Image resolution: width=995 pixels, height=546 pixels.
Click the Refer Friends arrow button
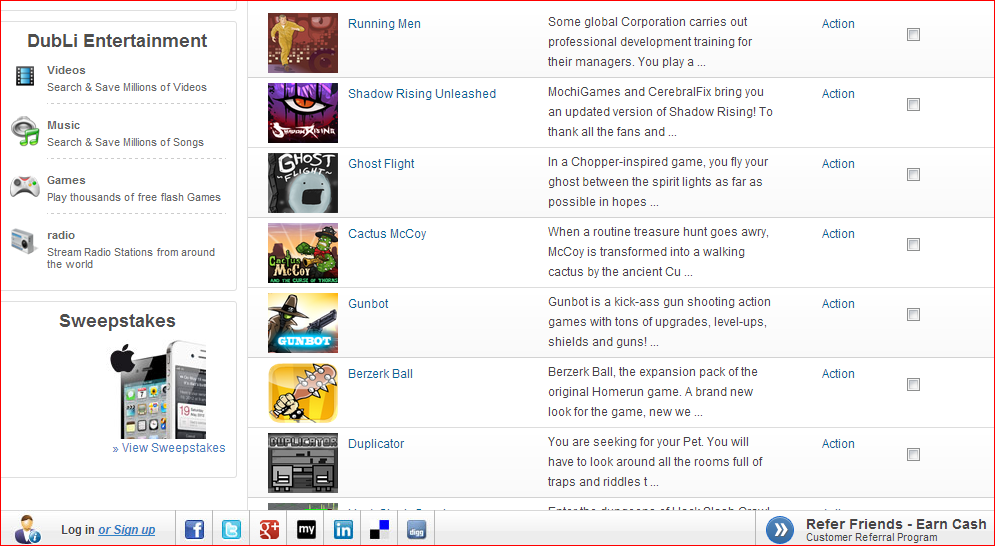780,530
